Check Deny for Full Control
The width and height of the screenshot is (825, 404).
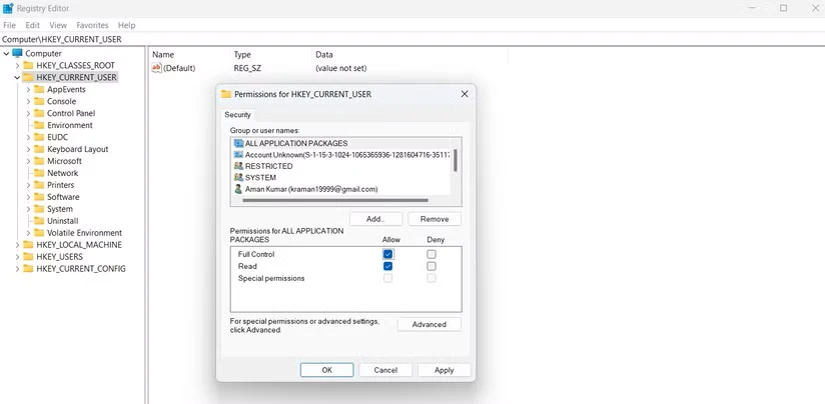(431, 254)
